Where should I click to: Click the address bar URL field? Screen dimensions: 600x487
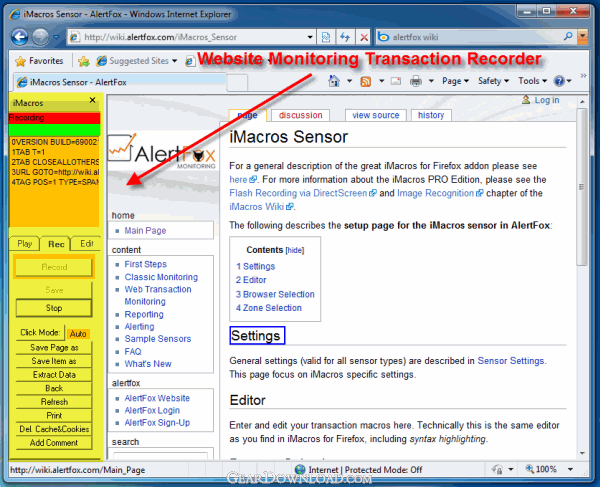click(x=191, y=37)
